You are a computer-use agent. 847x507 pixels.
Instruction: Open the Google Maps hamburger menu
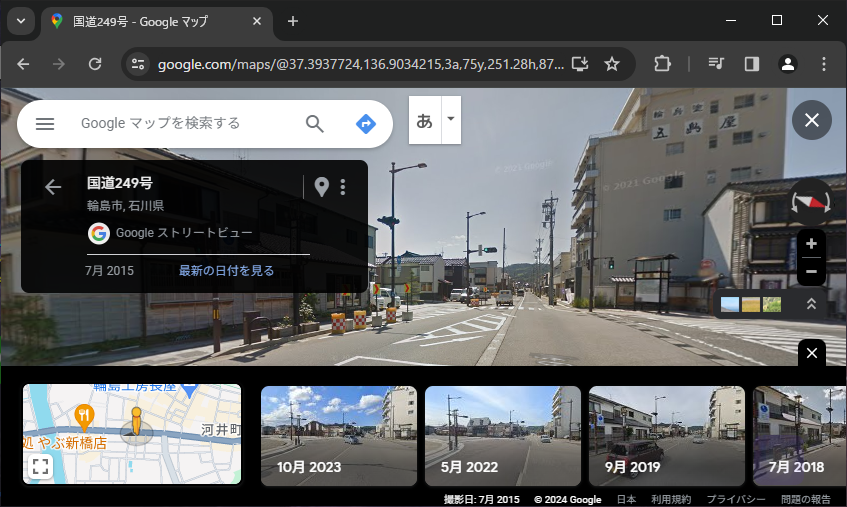[x=45, y=124]
